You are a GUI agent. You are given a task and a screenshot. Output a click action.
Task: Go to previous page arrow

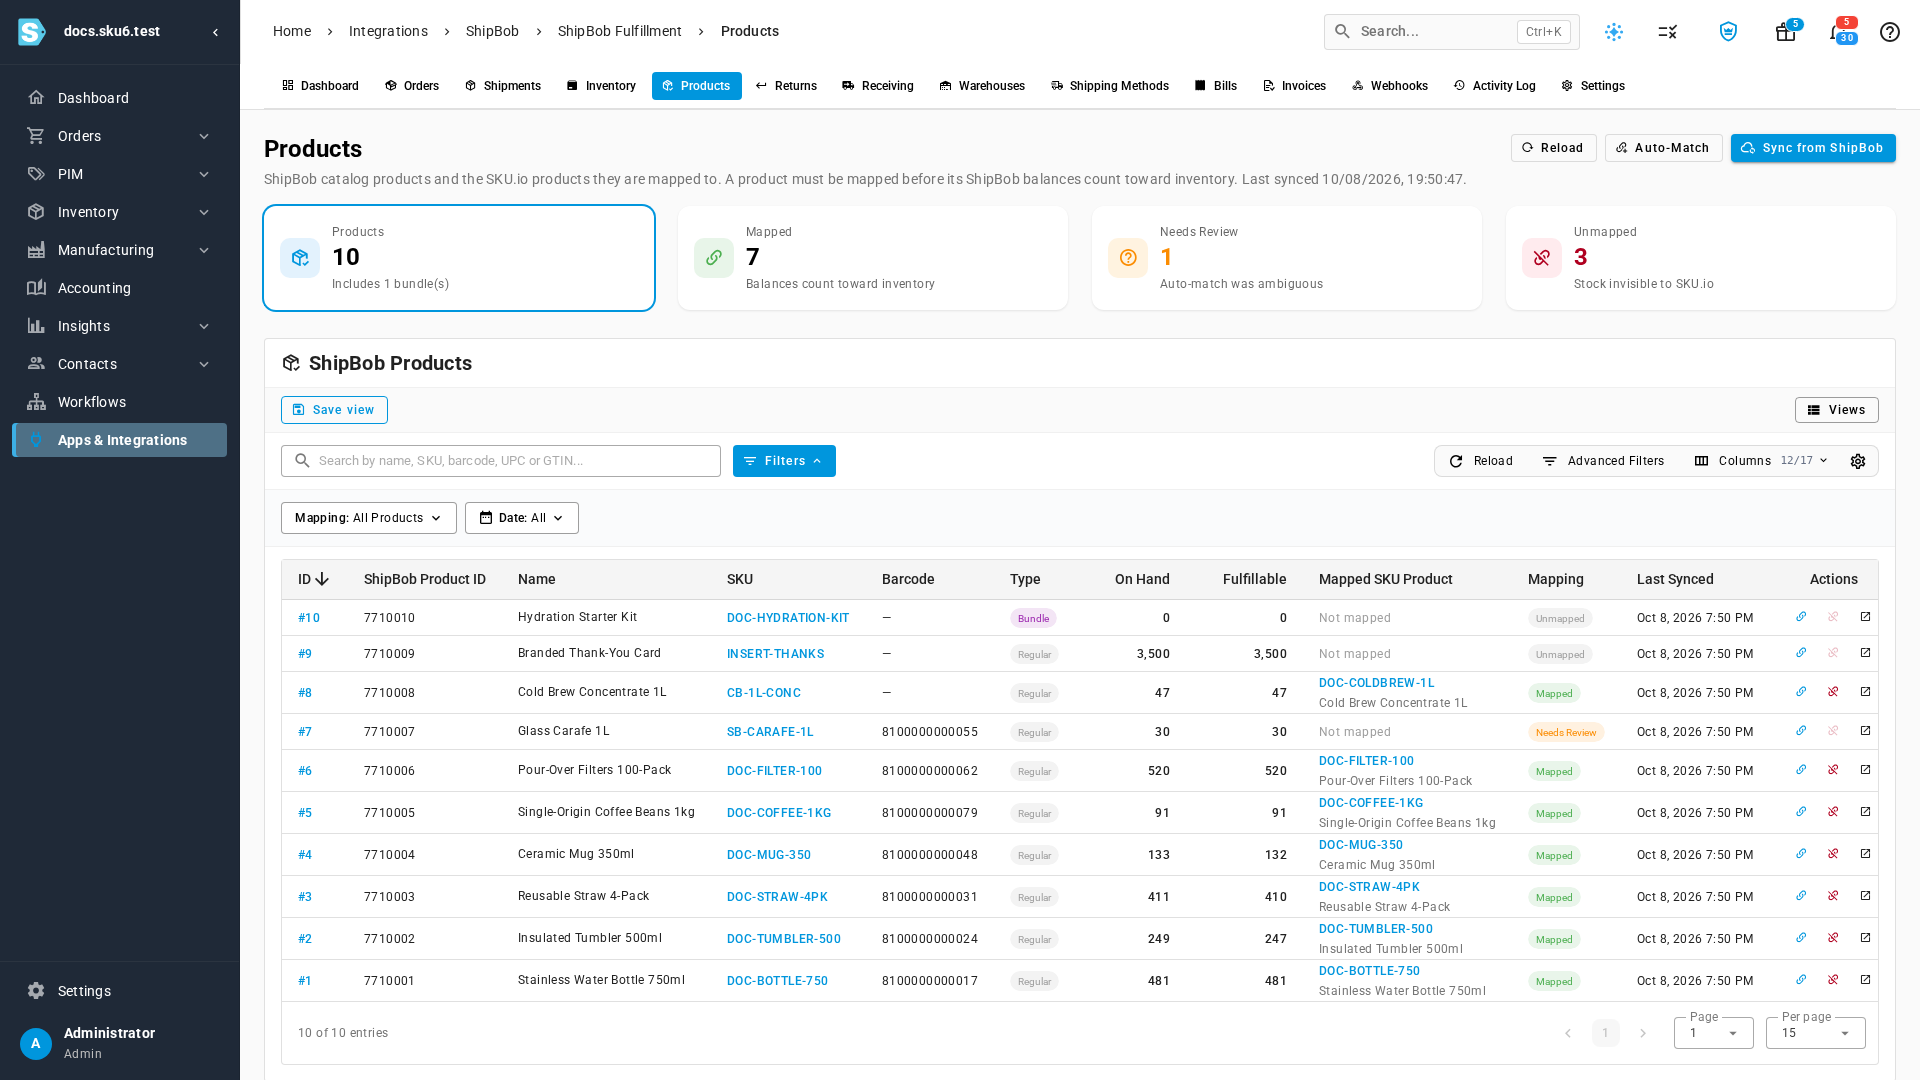point(1568,1033)
